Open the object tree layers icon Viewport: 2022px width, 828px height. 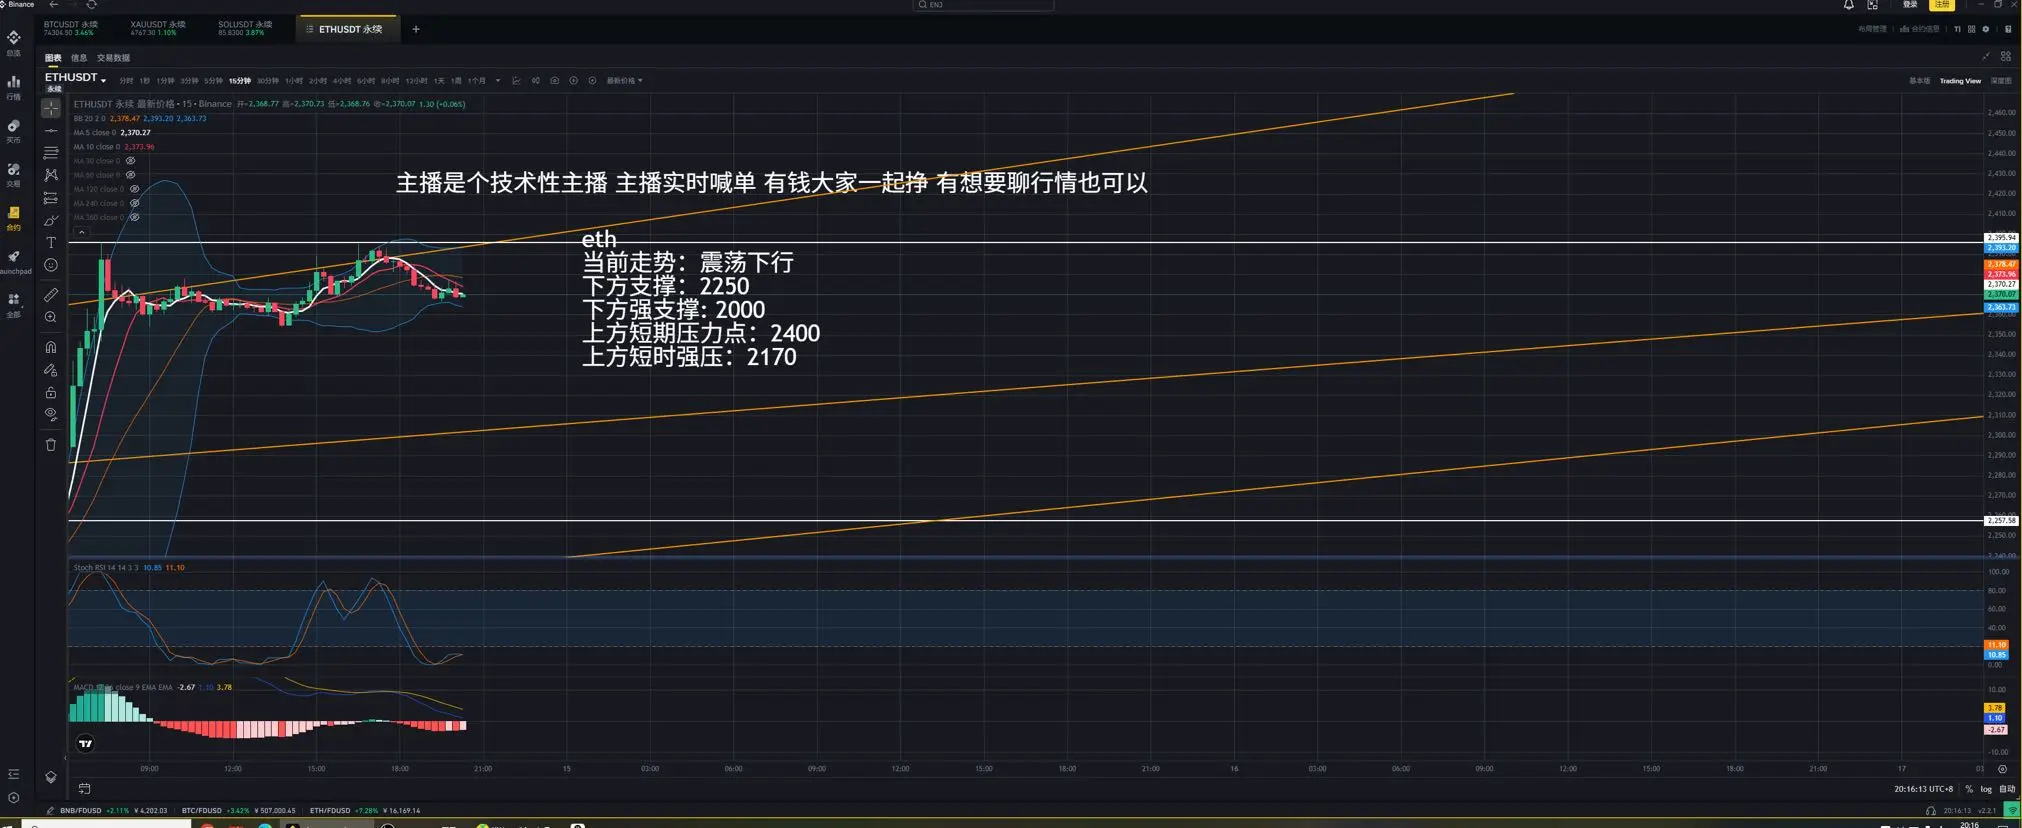(x=51, y=777)
